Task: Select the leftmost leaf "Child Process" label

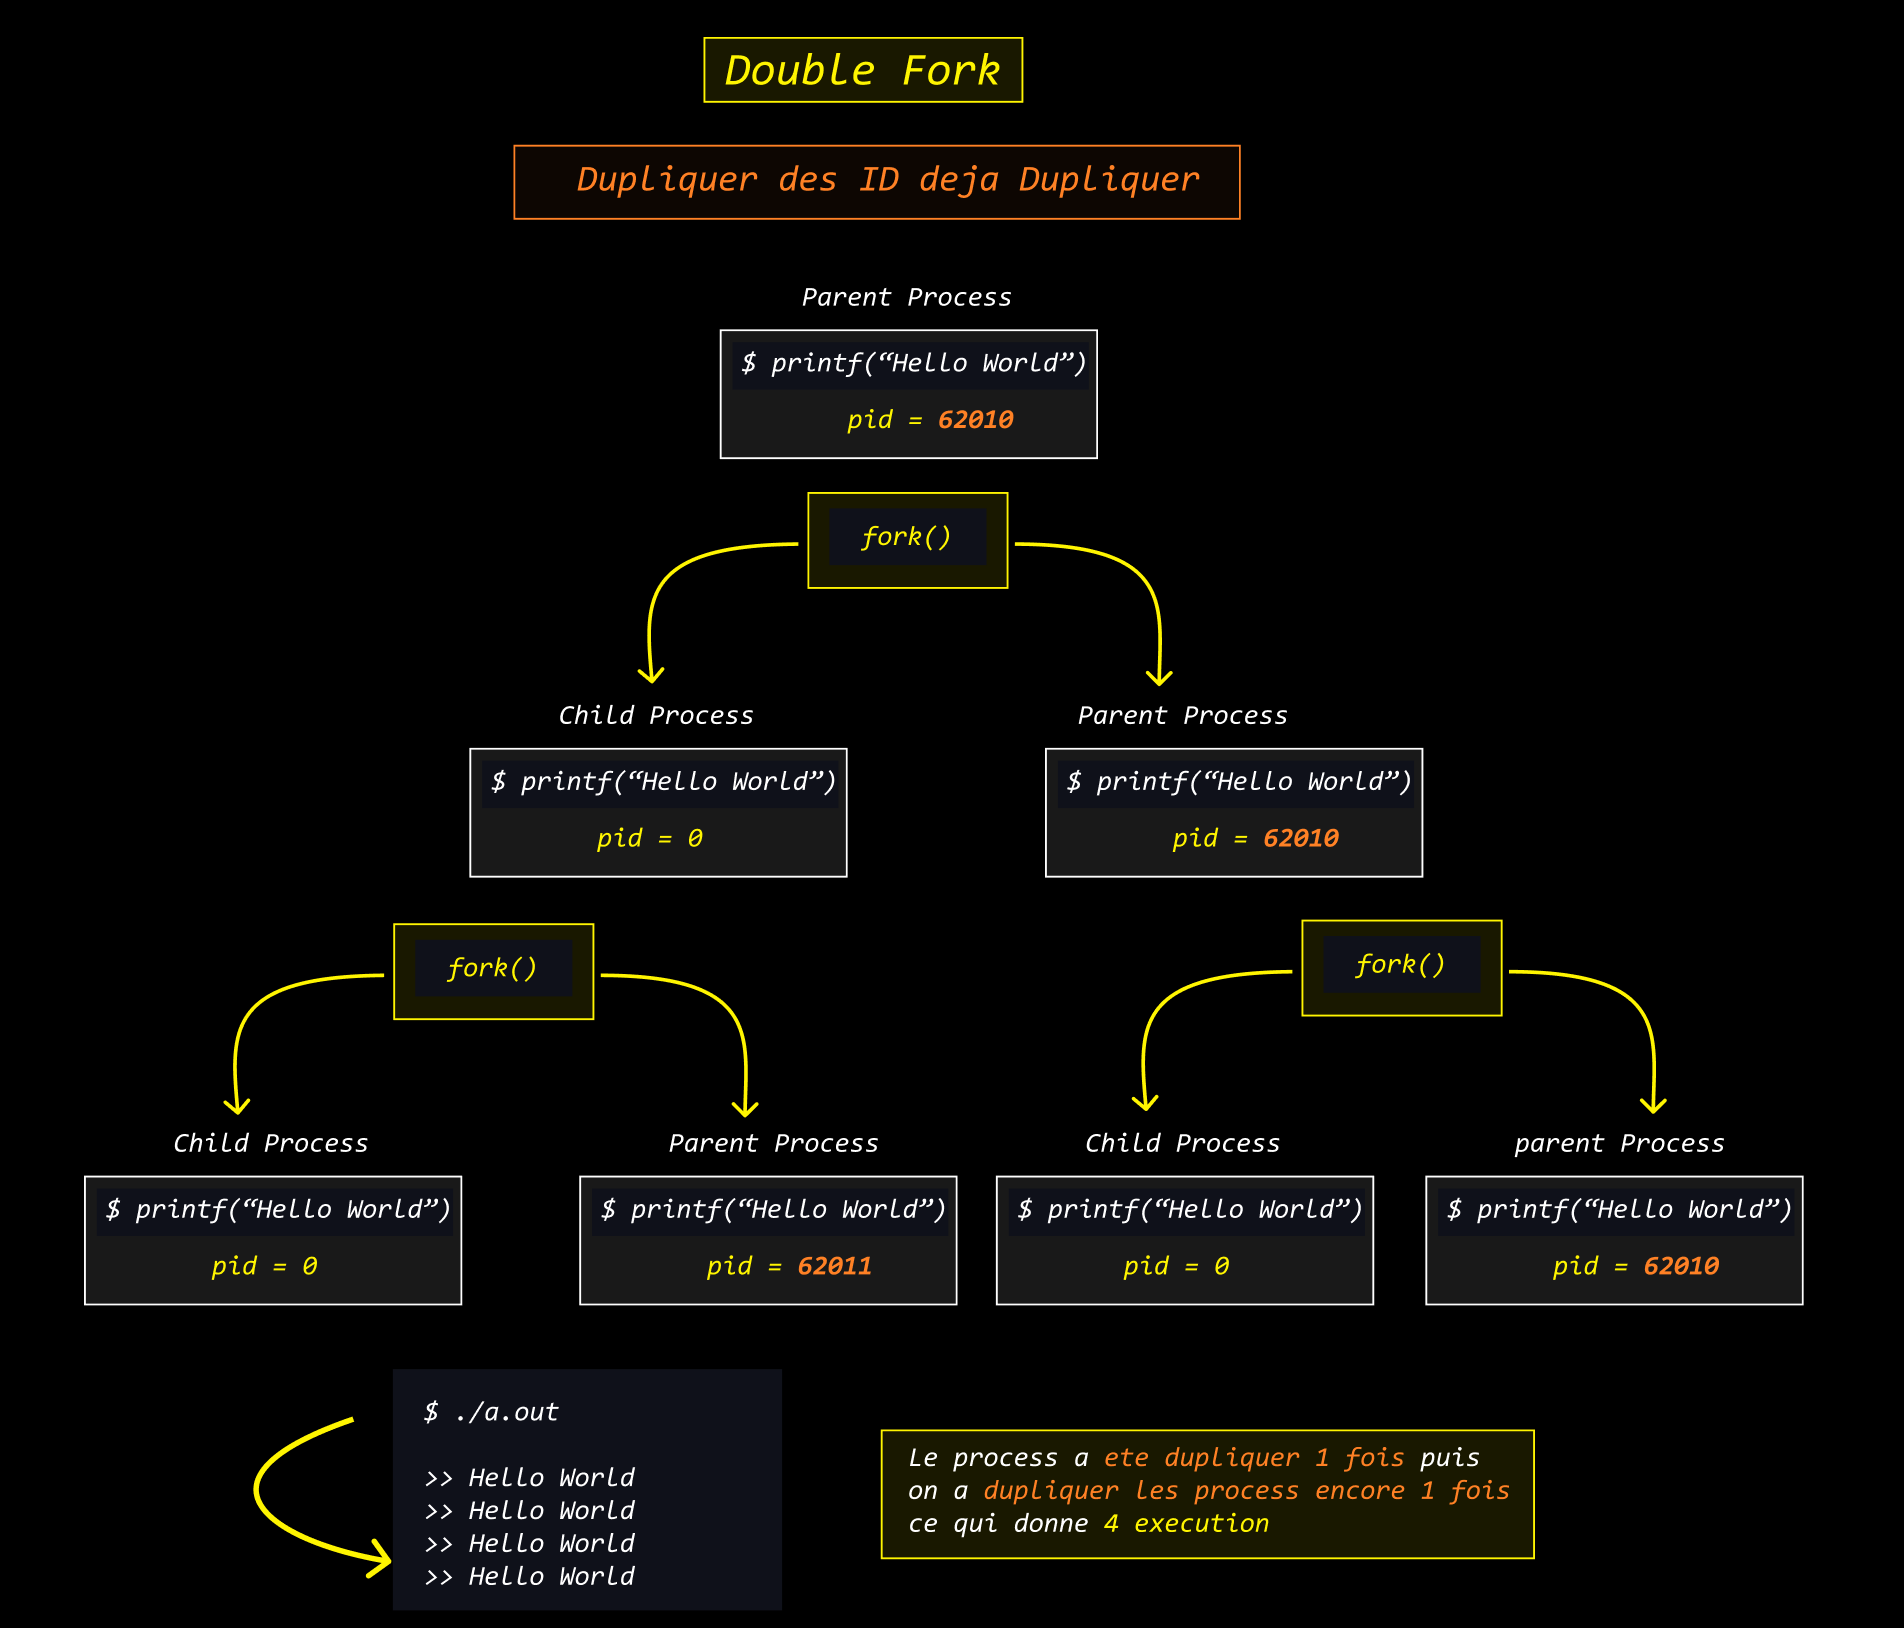Action: [x=270, y=1143]
